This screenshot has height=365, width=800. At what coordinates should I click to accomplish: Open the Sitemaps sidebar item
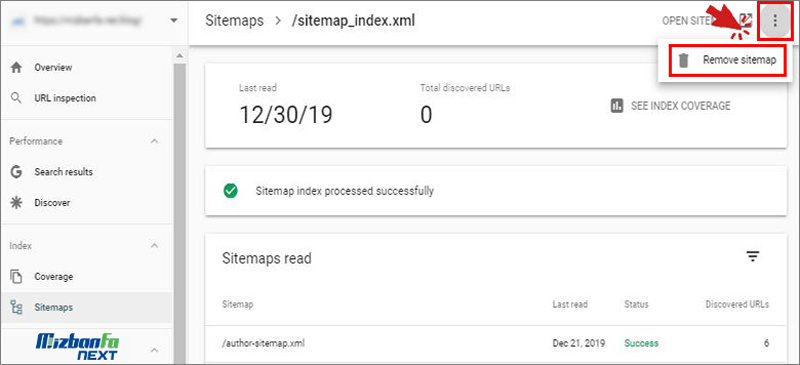(x=87, y=307)
